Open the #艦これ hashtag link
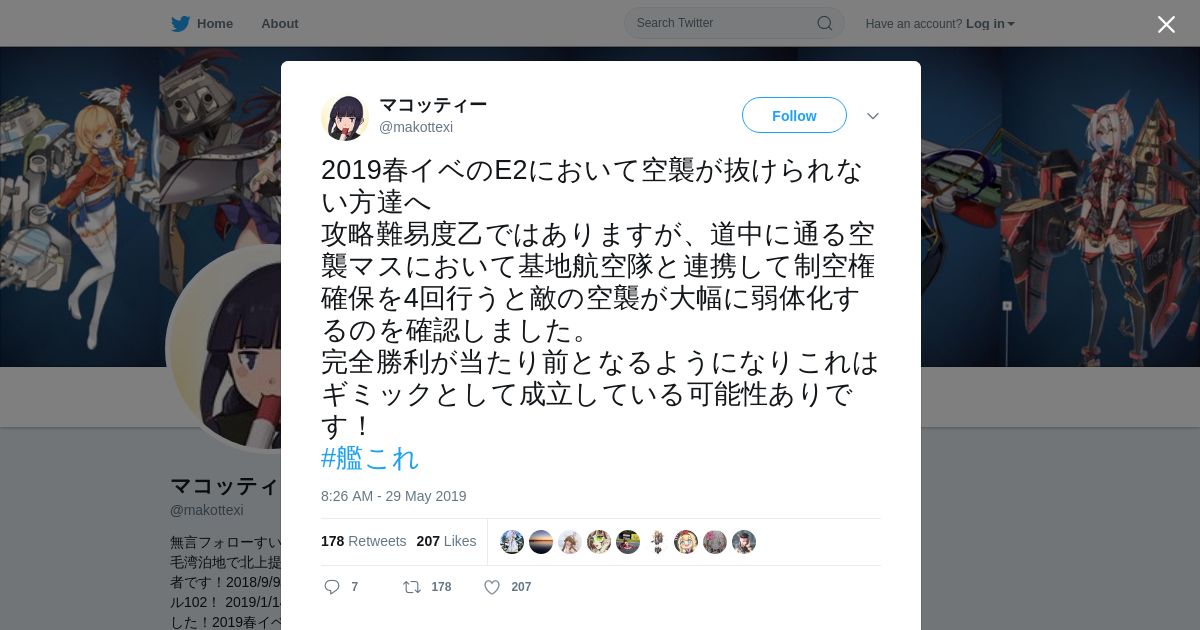Image resolution: width=1200 pixels, height=630 pixels. 370,458
